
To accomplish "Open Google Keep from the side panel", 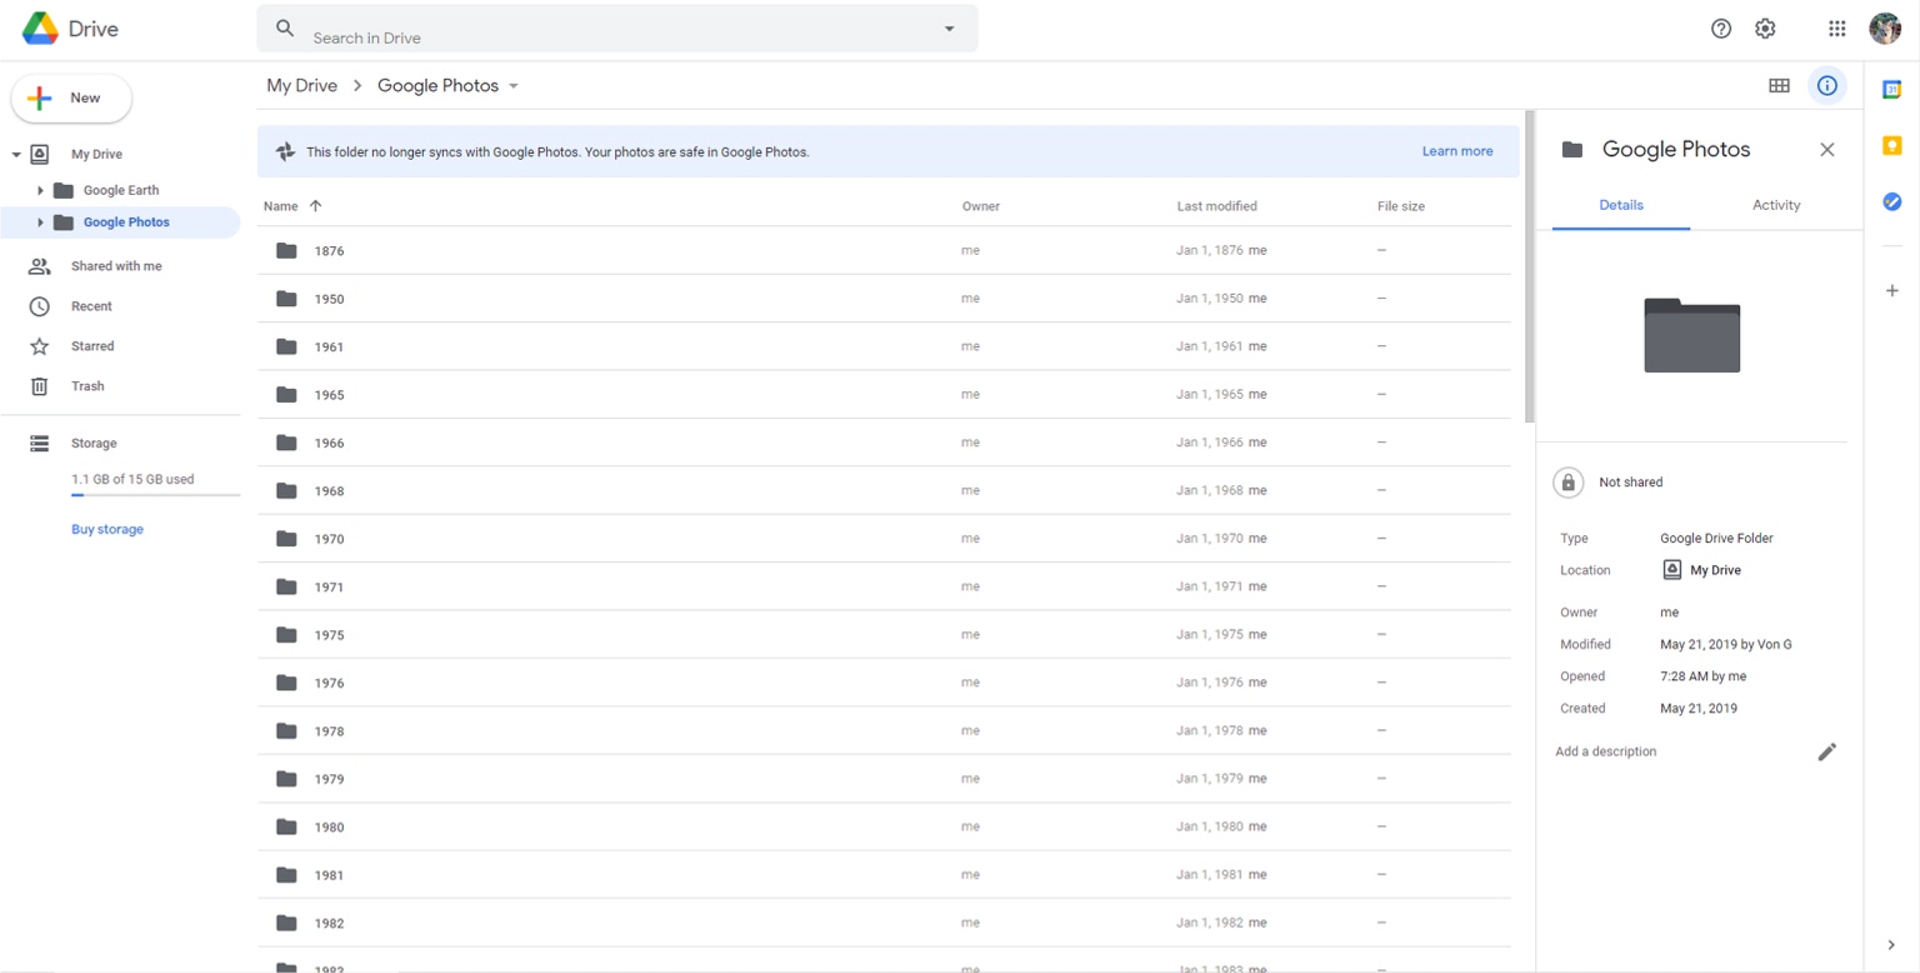I will click(1893, 146).
